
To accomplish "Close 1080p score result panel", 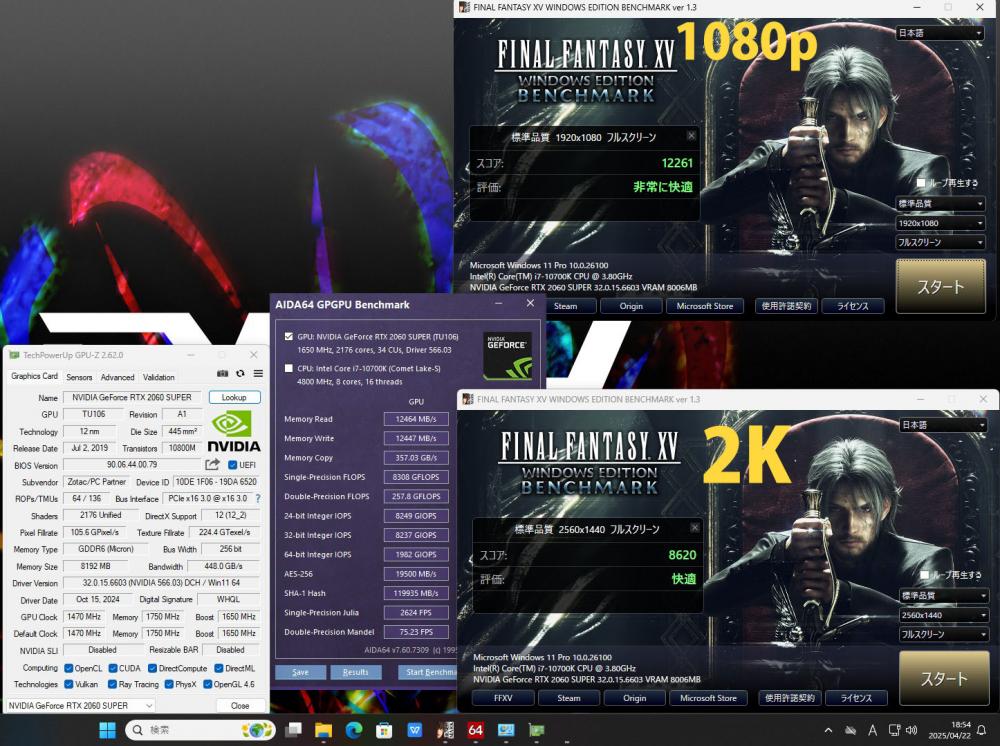I will (x=691, y=136).
